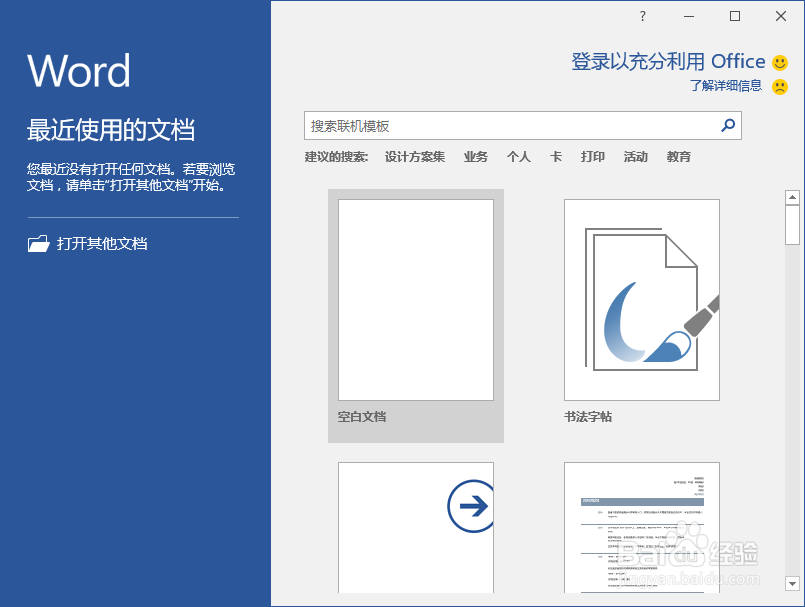Click the smiley face feedback icon

click(x=780, y=63)
